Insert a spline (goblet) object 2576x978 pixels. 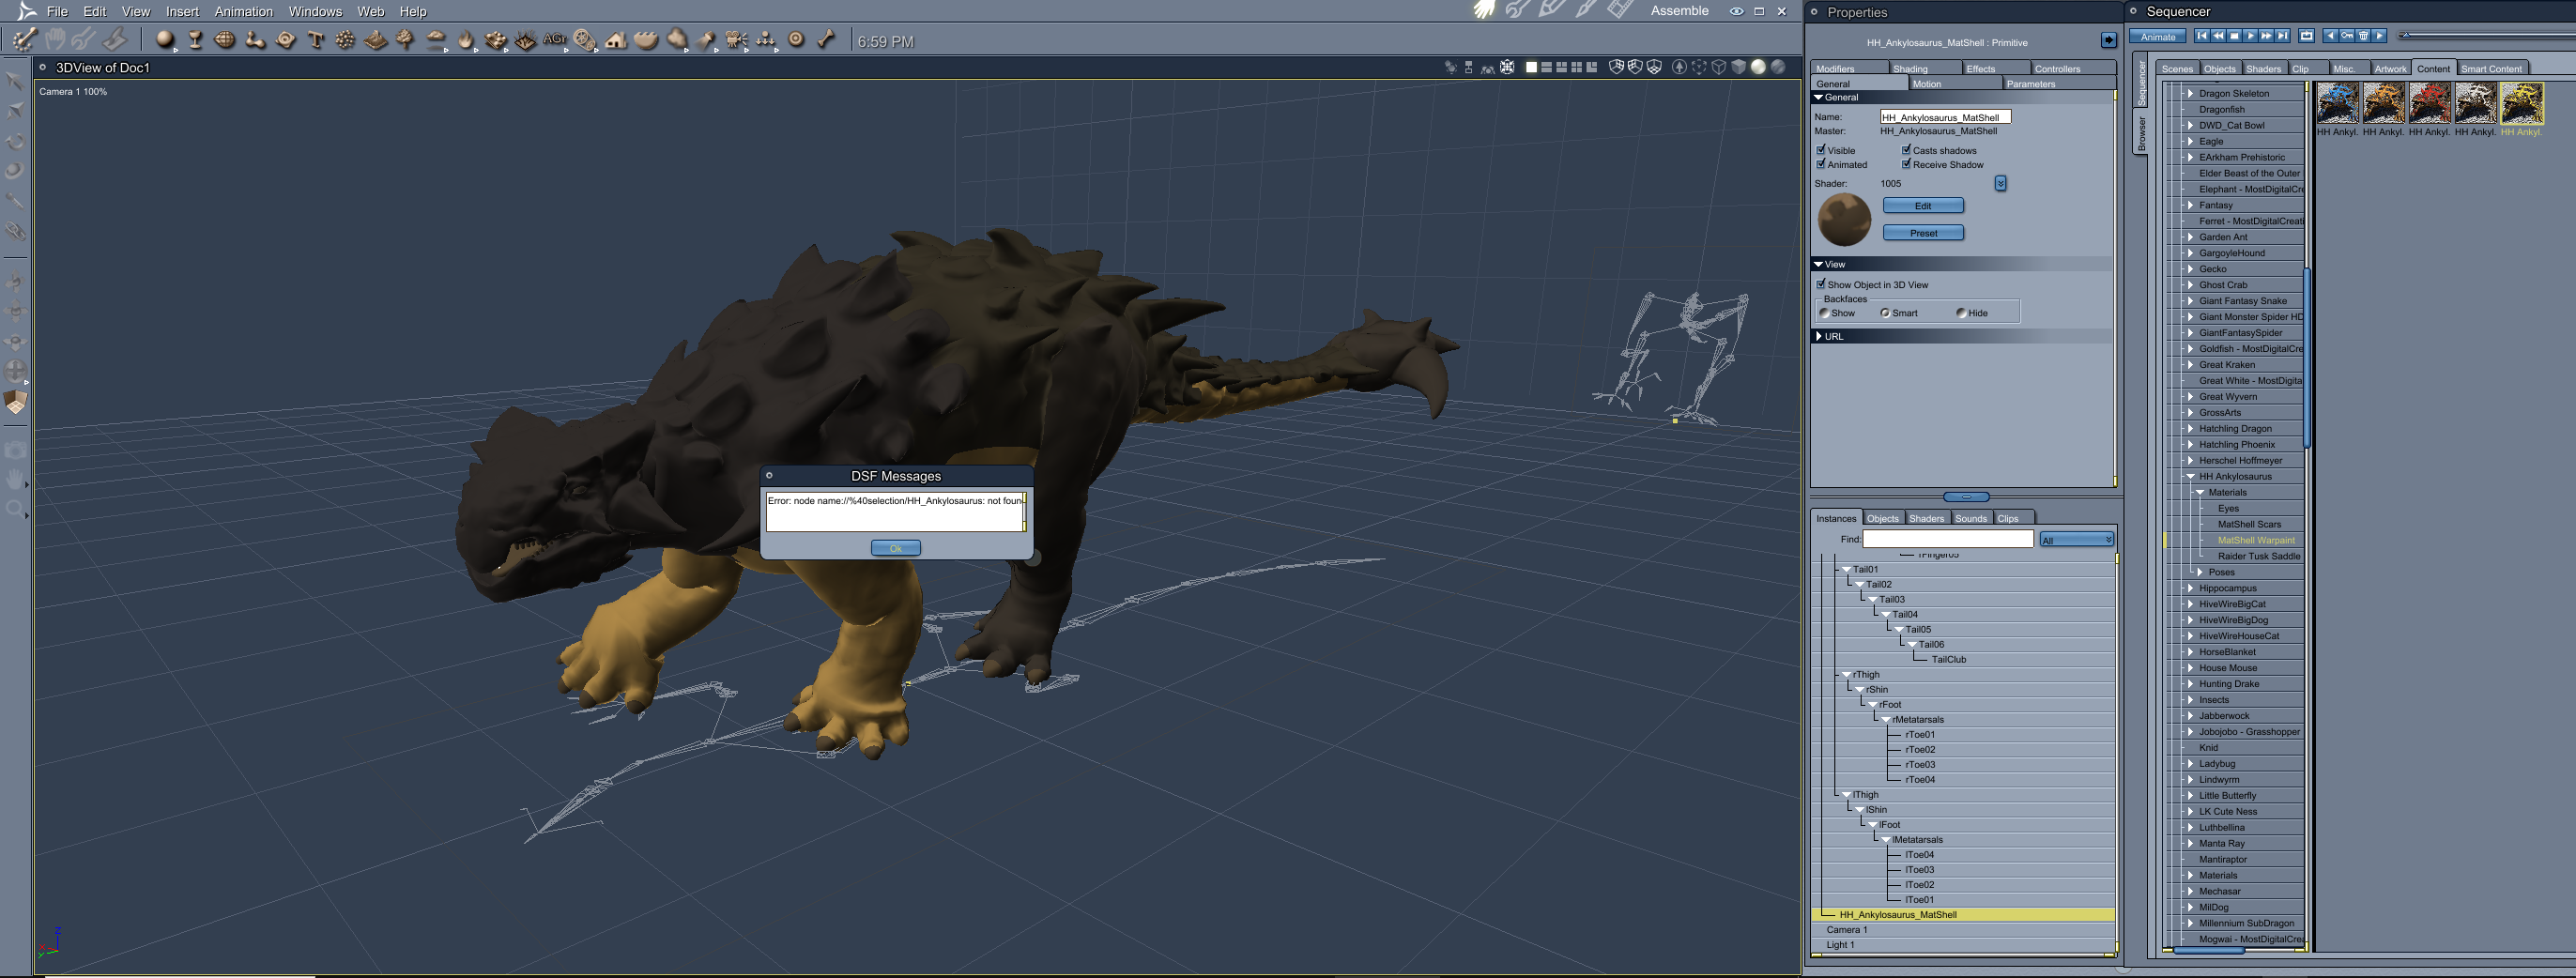[x=195, y=40]
